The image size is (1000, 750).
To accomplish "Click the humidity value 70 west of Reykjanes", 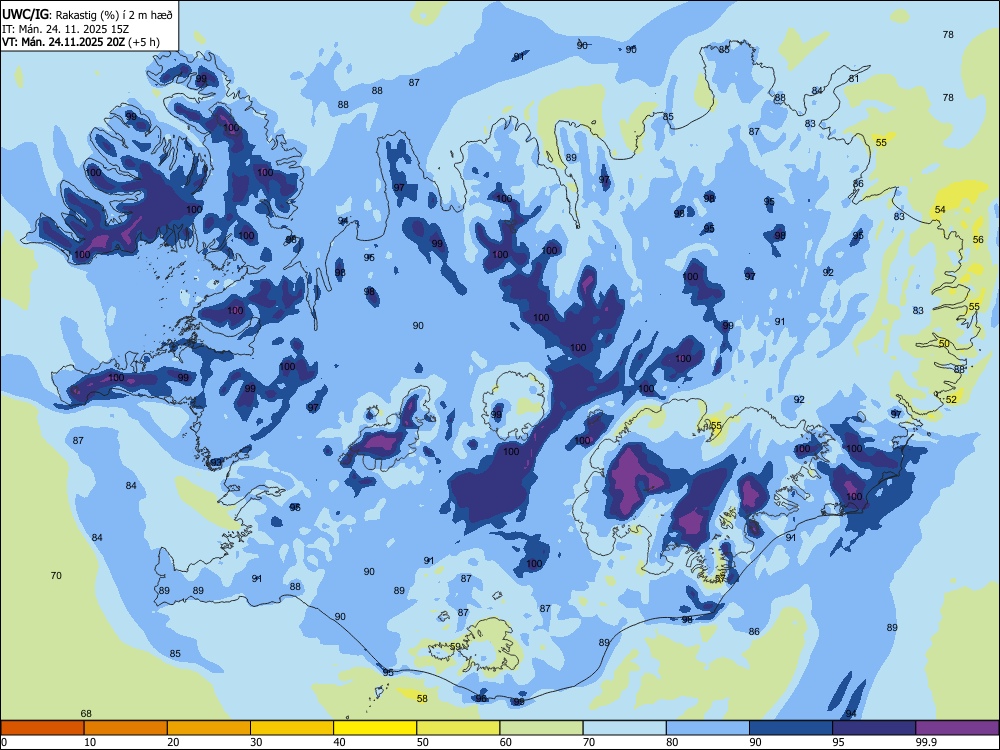I will pyautogui.click(x=56, y=576).
